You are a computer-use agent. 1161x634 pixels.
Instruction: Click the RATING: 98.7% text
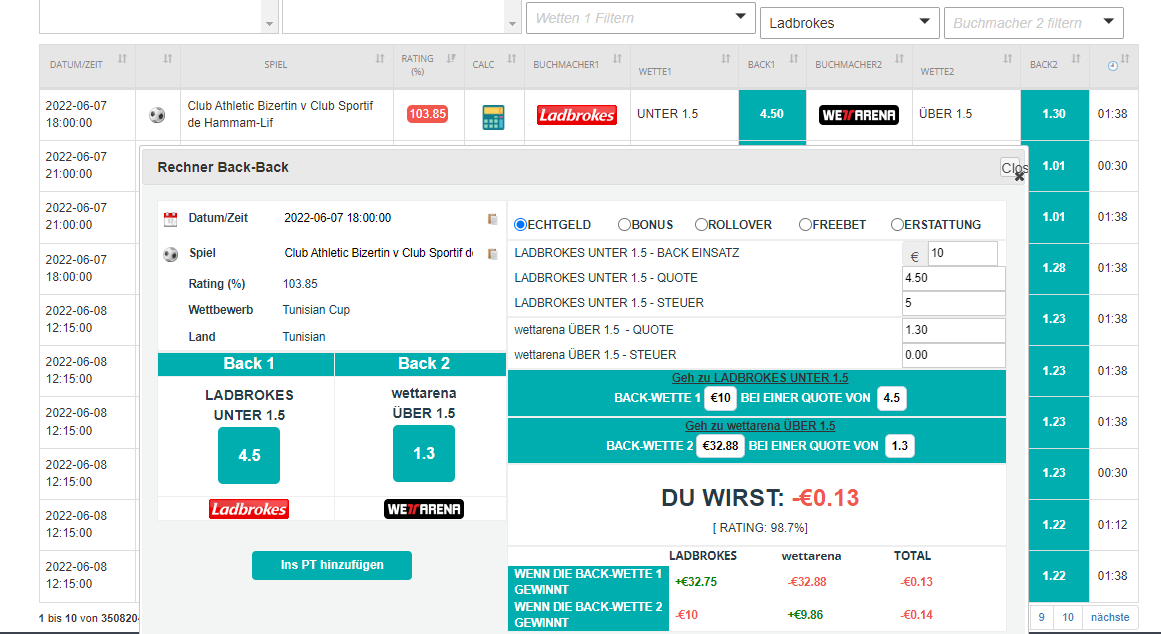[x=760, y=528]
